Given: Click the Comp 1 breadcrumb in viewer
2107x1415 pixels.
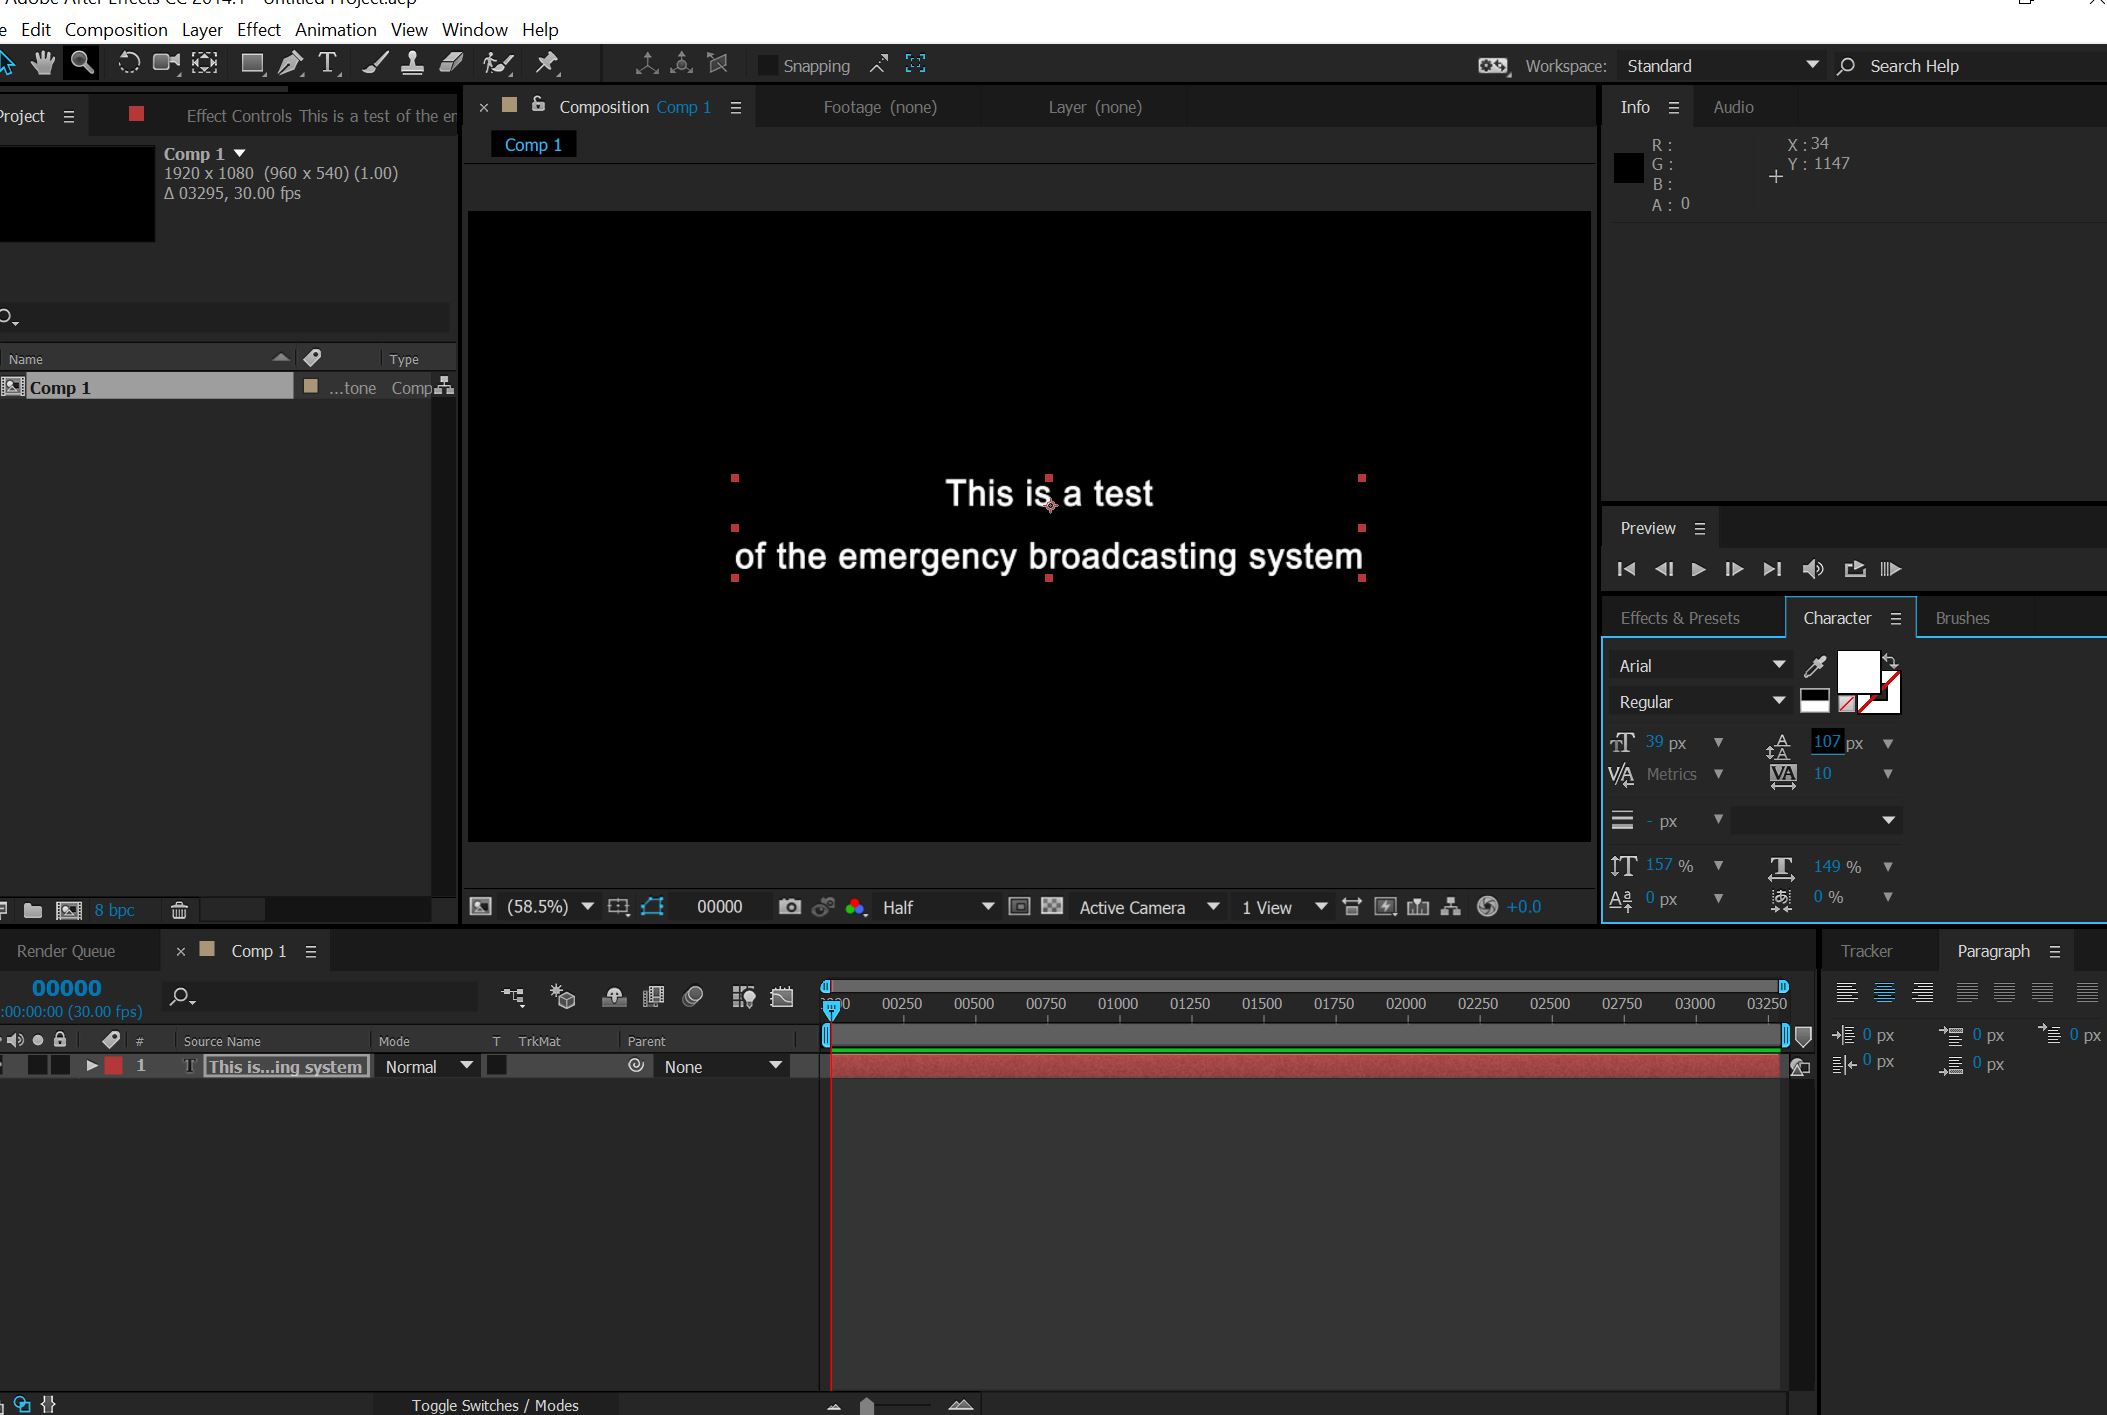Looking at the screenshot, I should pos(533,145).
